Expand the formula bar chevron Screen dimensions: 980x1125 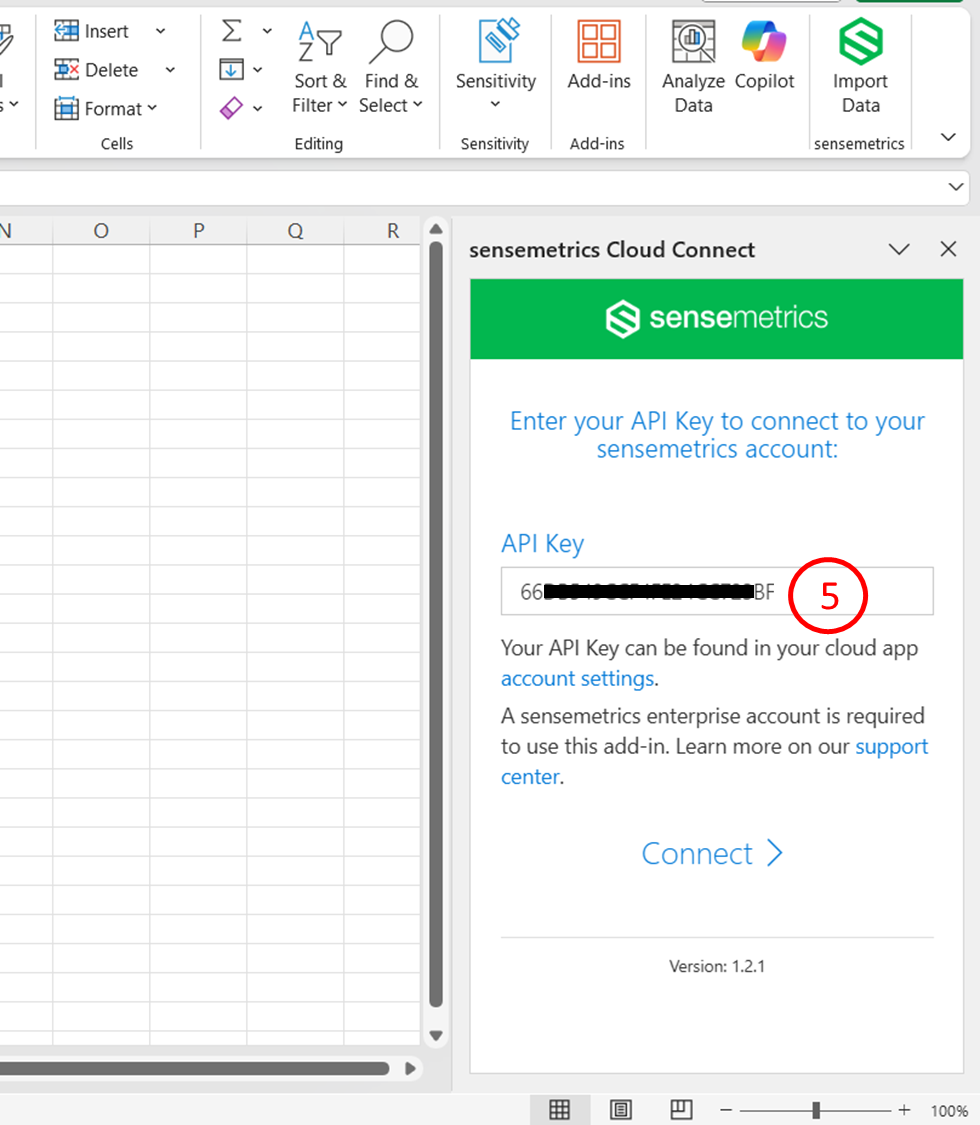(x=956, y=187)
